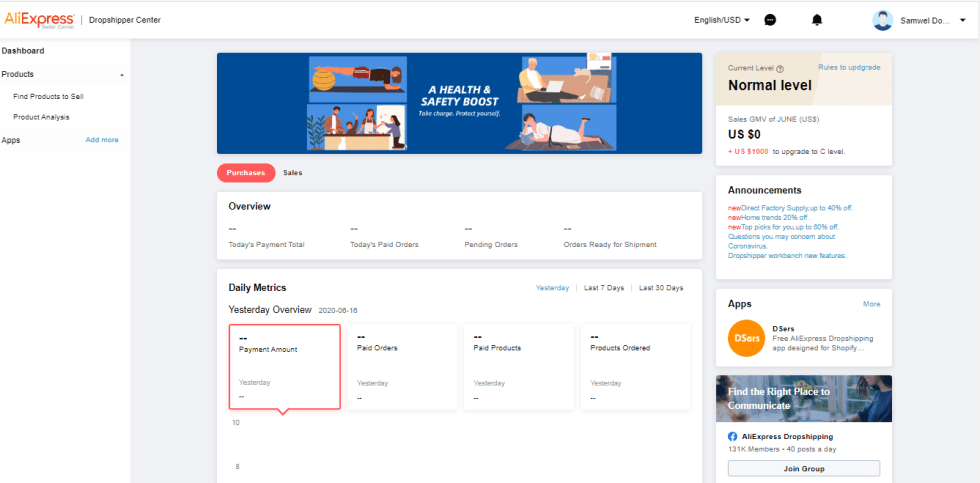The image size is (980, 483).
Task: Select the Paid Products metric card
Action: tap(519, 367)
